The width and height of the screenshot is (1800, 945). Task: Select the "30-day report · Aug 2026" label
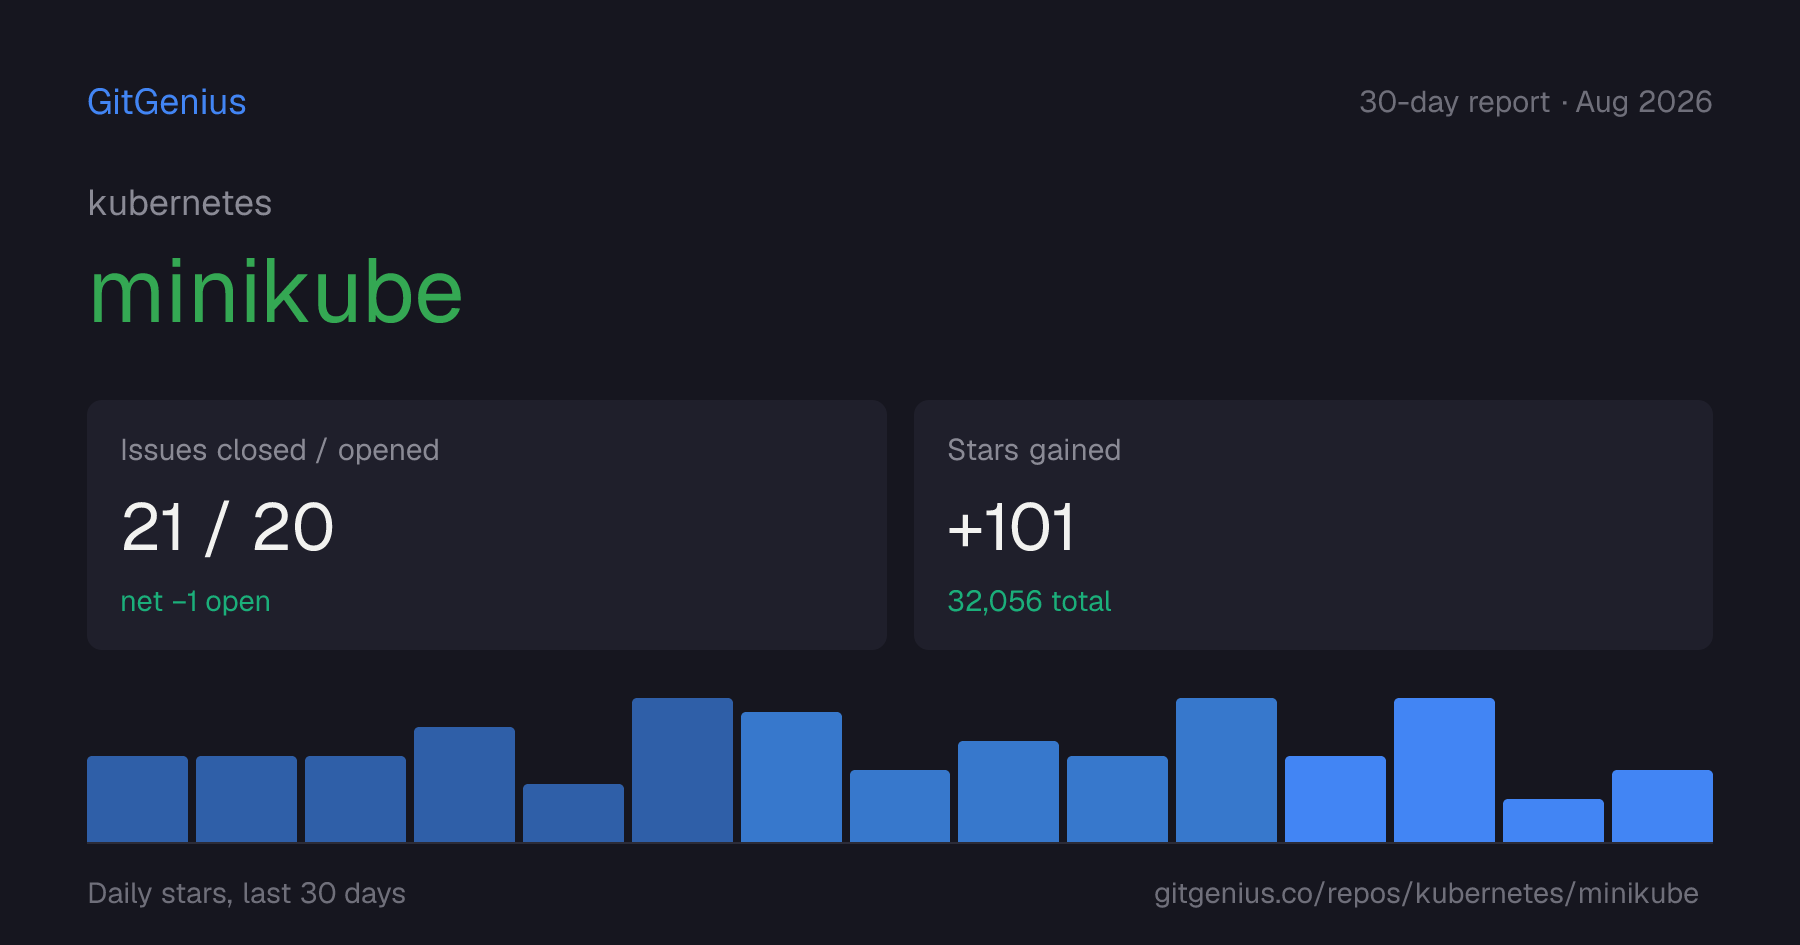[1535, 102]
